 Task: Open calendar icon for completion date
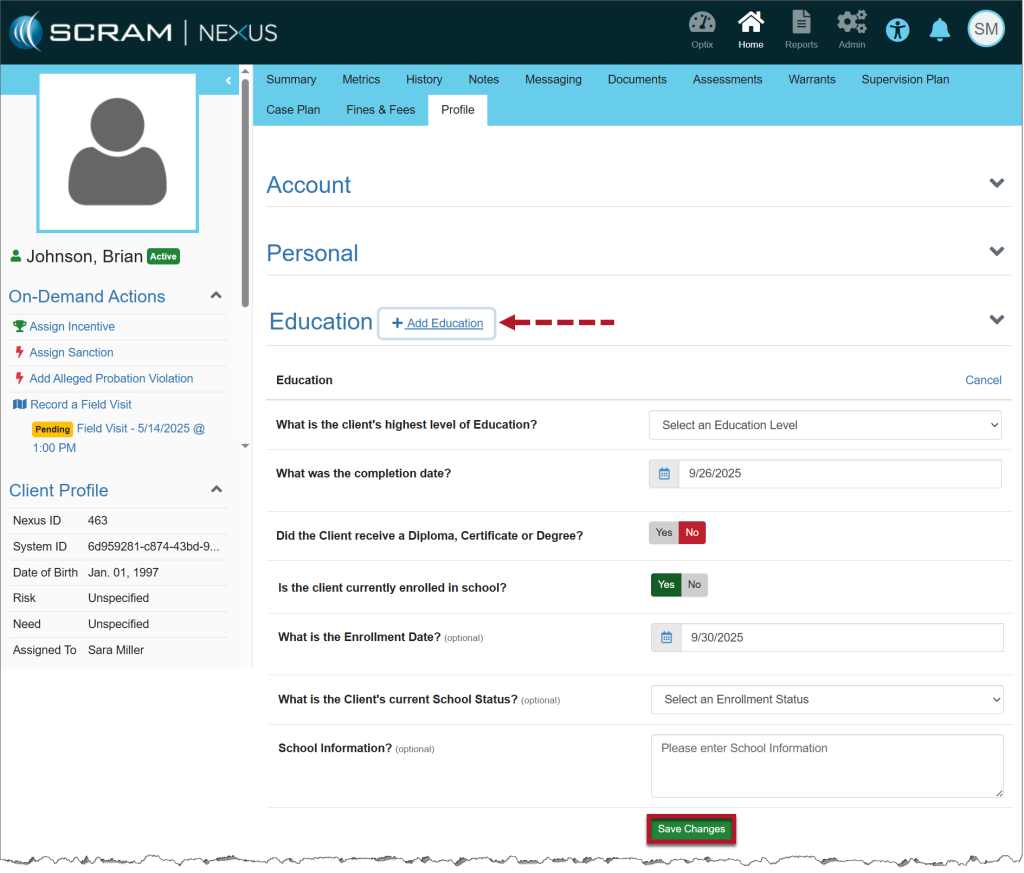tap(664, 474)
